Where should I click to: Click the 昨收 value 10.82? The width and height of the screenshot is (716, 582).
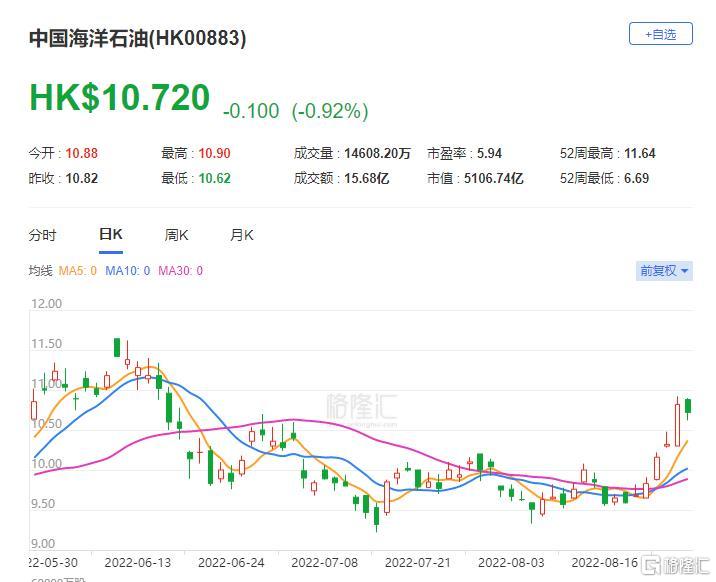[82, 178]
